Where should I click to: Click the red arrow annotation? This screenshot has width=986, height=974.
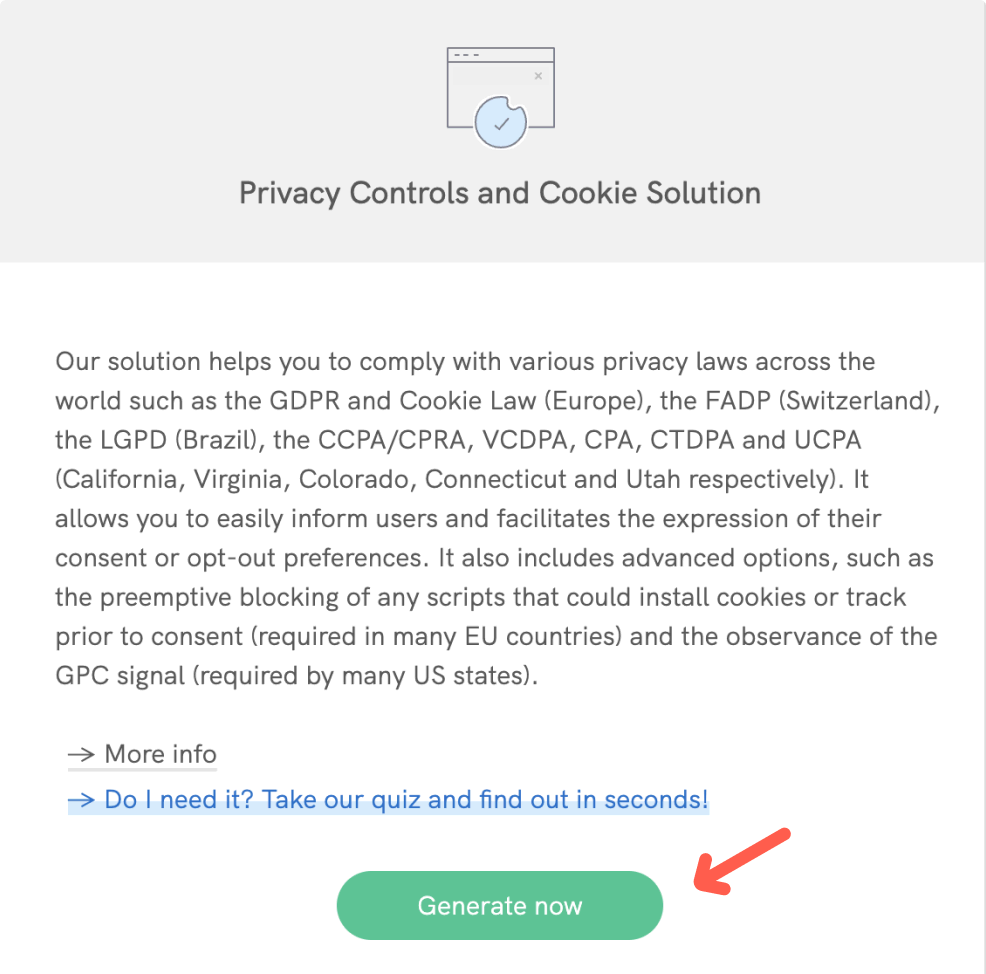coord(742,860)
